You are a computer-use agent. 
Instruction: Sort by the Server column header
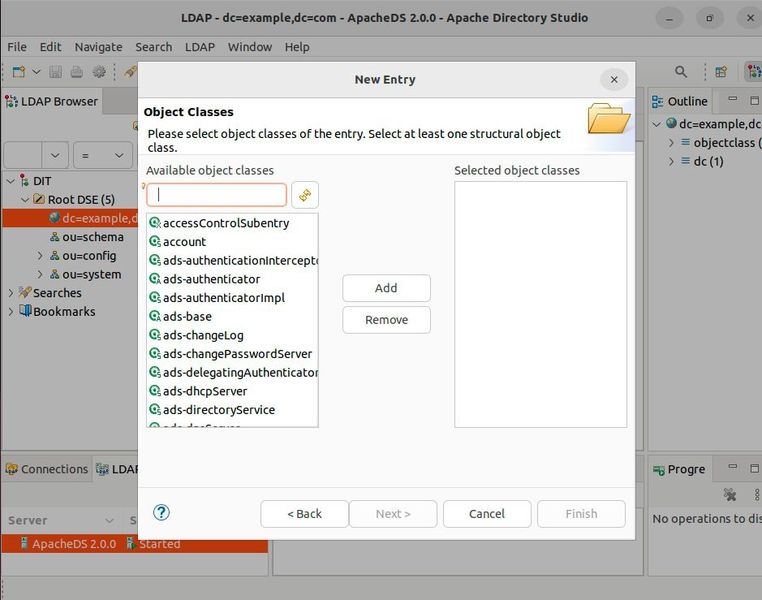point(61,520)
